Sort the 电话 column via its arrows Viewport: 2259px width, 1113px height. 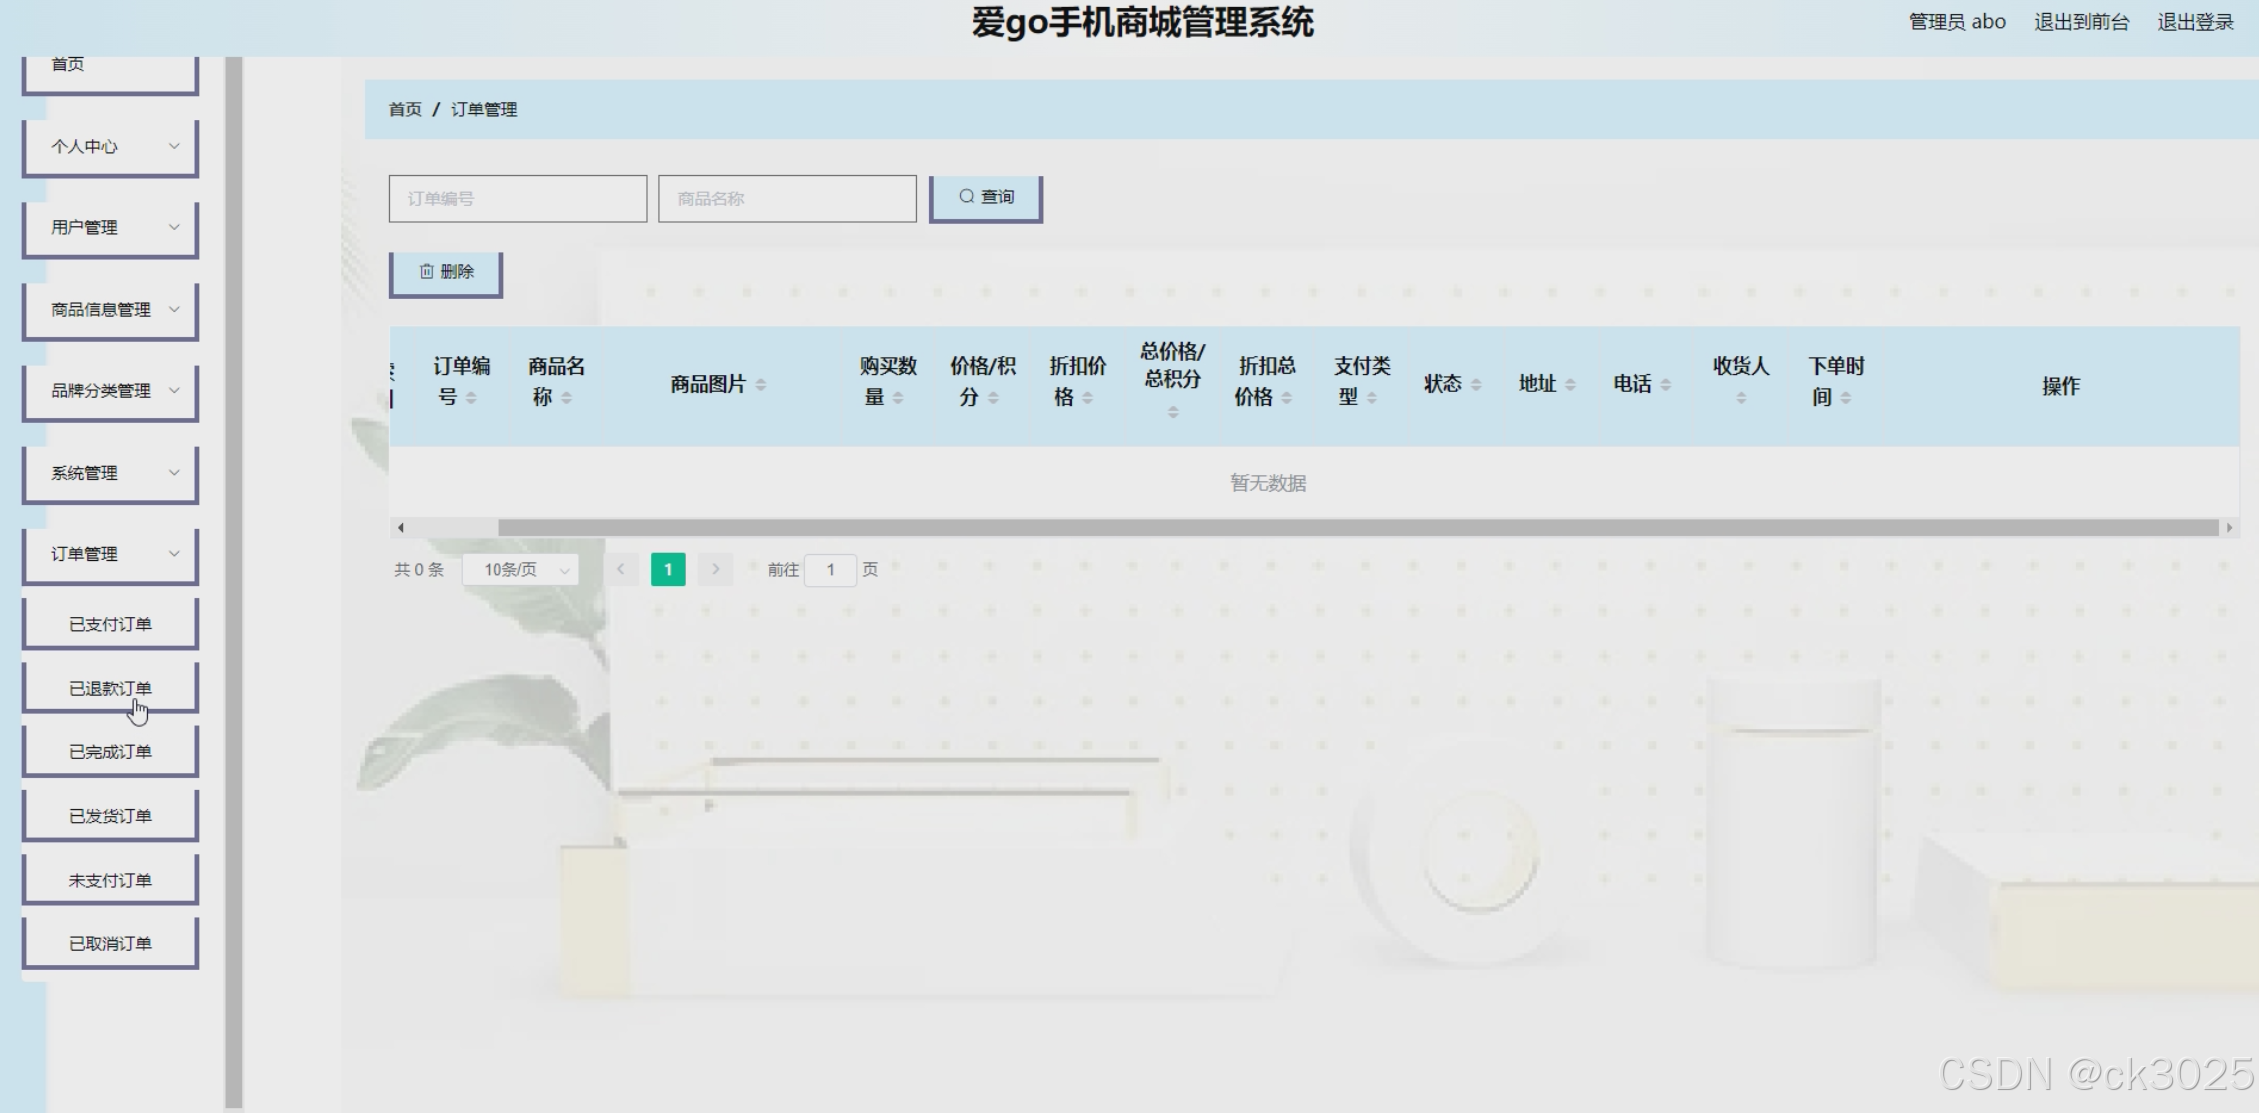1665,385
